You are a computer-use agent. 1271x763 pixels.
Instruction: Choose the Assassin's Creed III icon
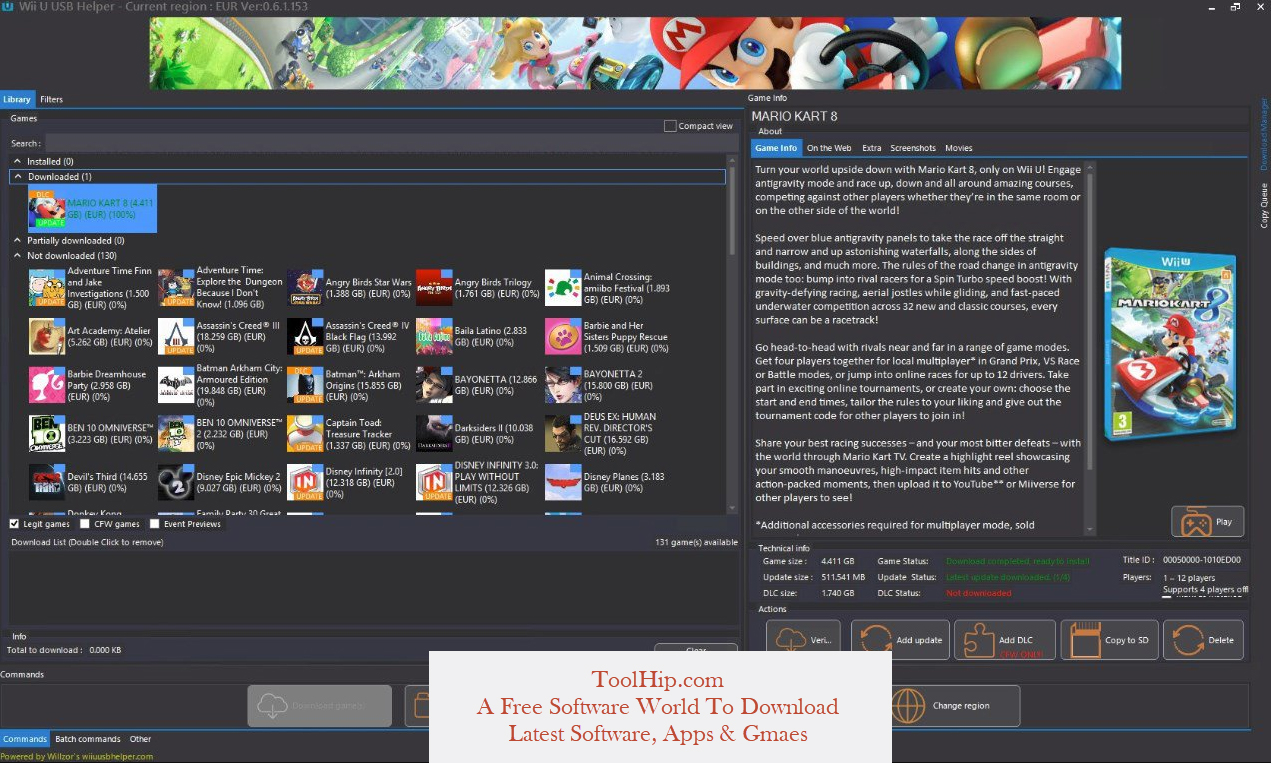(176, 337)
